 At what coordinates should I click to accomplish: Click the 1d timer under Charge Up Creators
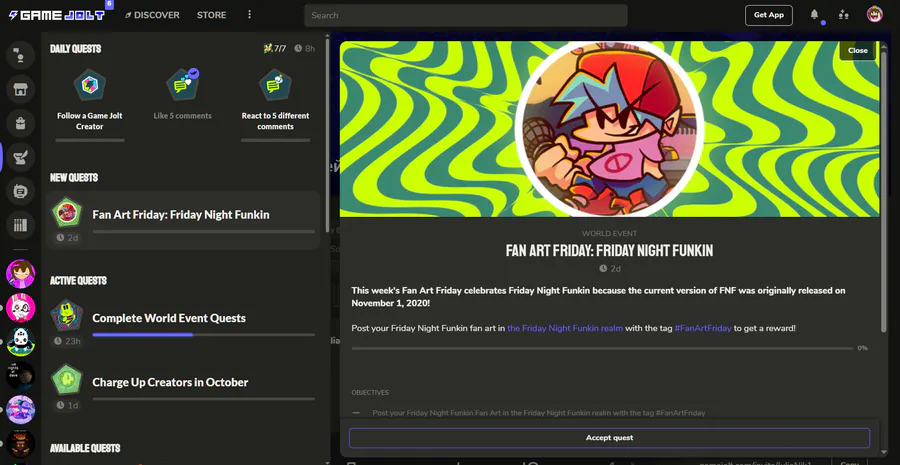click(66, 405)
